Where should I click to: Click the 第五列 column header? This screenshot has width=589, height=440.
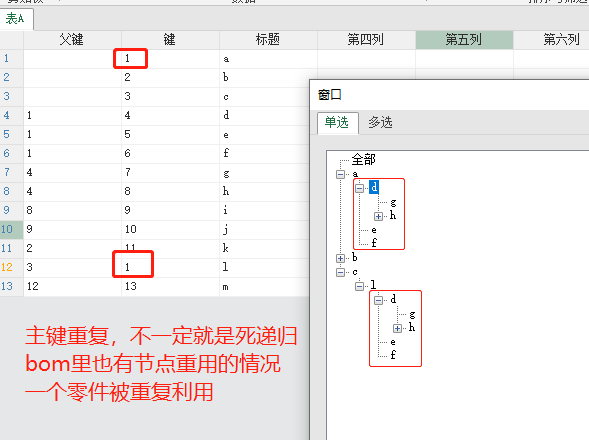[x=464, y=40]
